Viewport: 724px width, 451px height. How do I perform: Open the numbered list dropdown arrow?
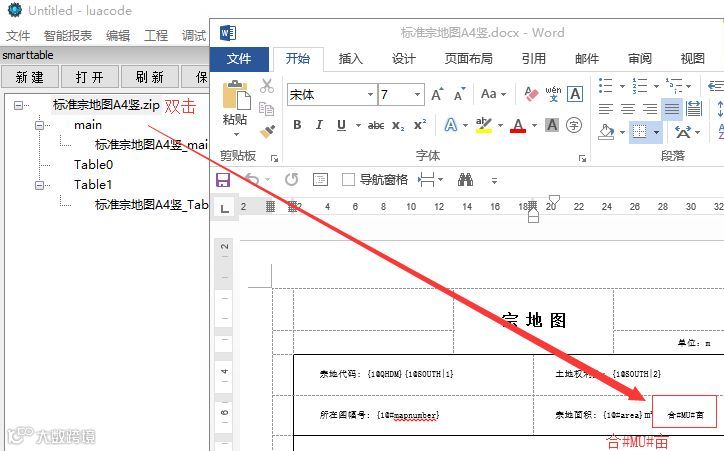[x=656, y=86]
